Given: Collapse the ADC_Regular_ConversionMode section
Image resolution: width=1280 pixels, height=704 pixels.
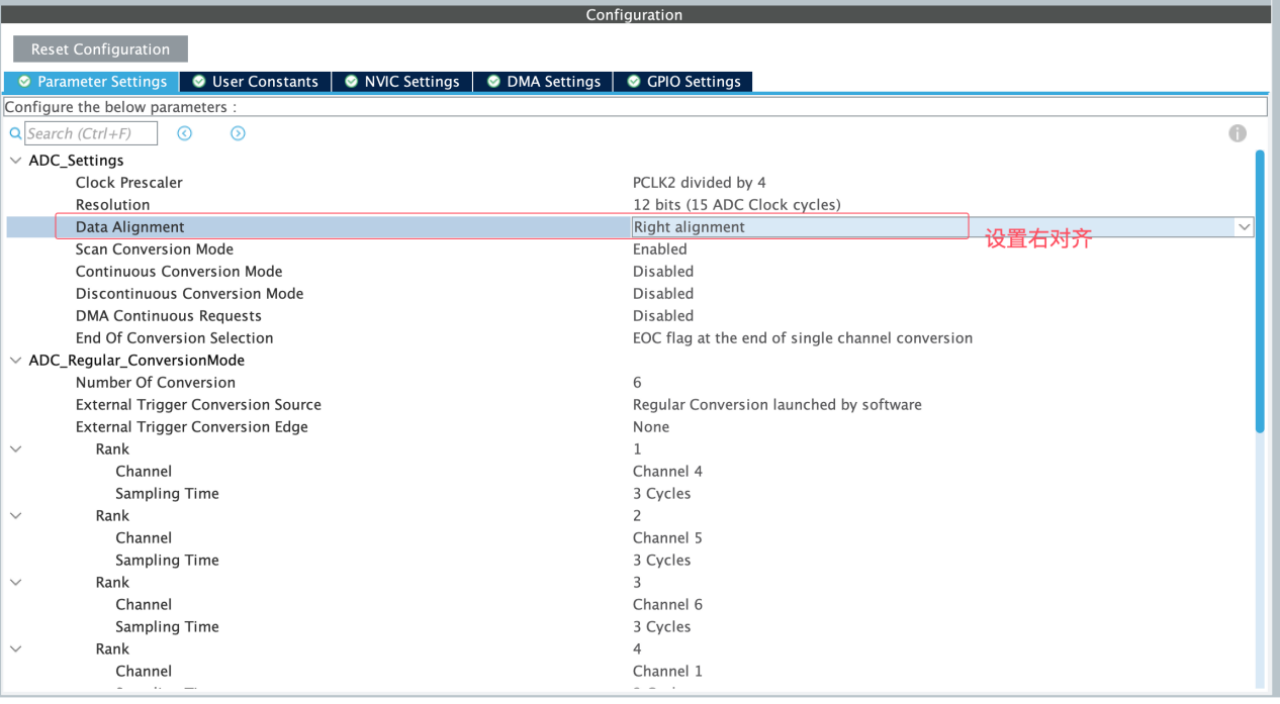Looking at the screenshot, I should pos(15,360).
